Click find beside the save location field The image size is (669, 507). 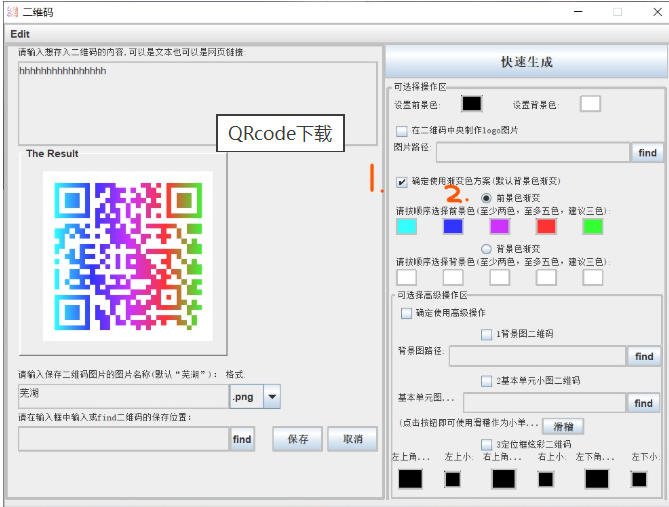[242, 439]
